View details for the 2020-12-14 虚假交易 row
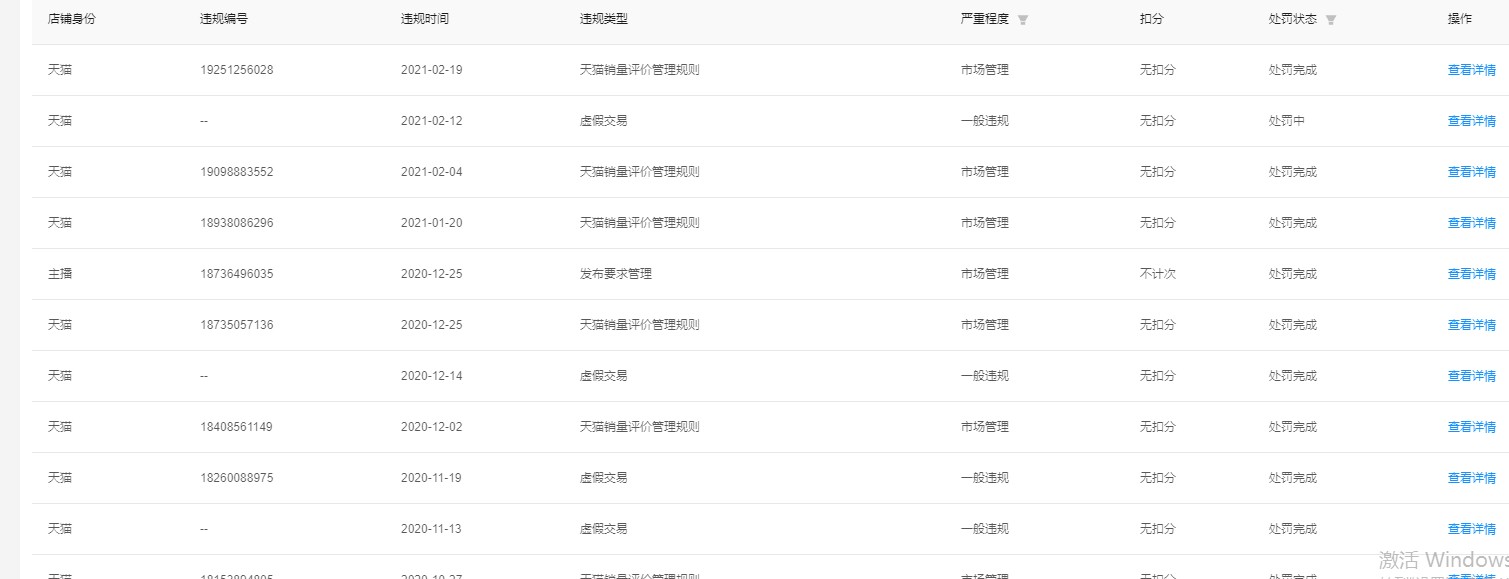 point(1472,376)
